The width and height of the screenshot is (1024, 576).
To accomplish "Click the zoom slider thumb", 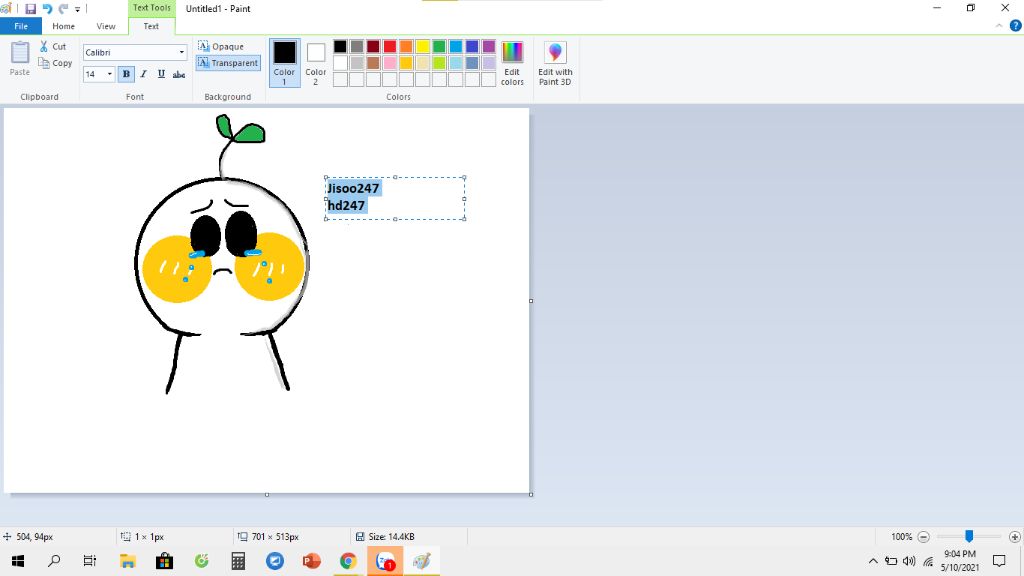I will [x=969, y=536].
